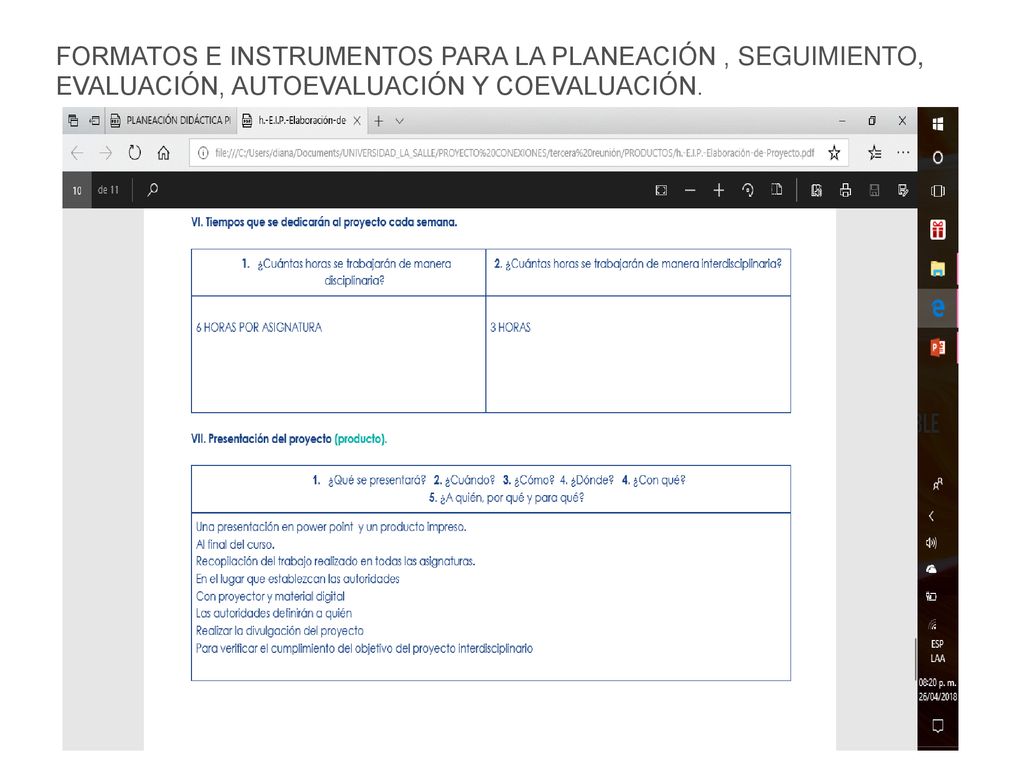Go back to previous page
1024x768 pixels.
77,153
